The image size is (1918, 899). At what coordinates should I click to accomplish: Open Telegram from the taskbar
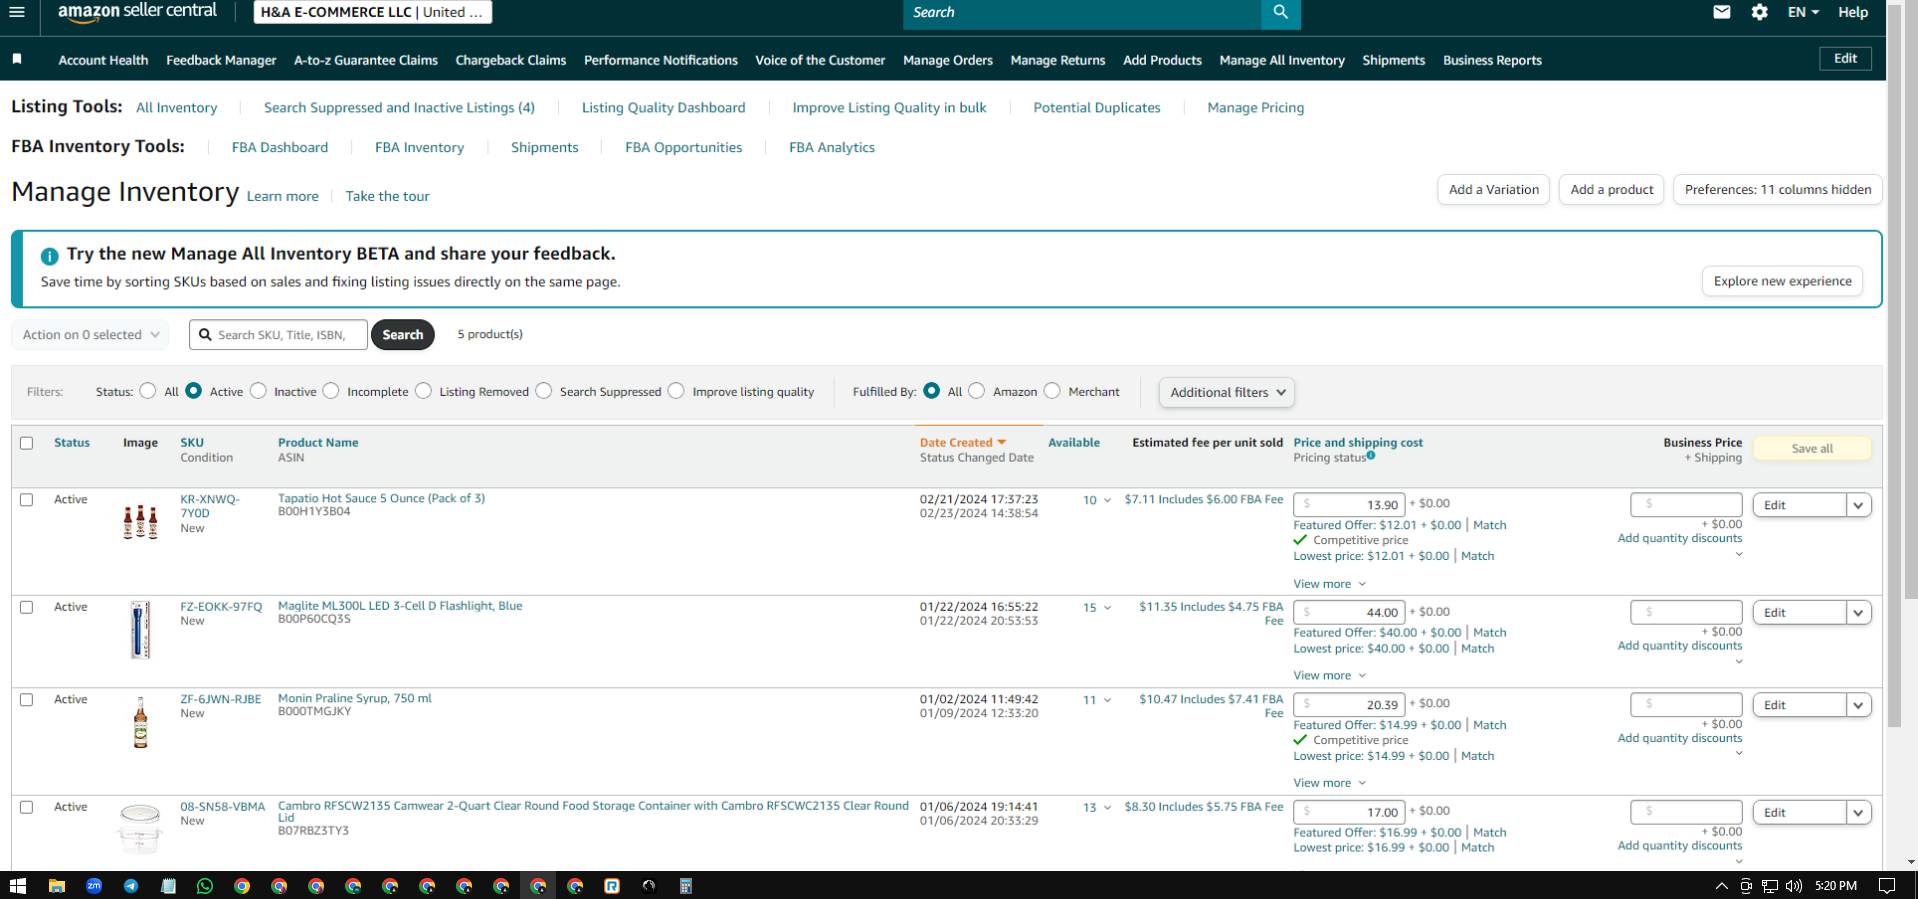[x=131, y=886]
